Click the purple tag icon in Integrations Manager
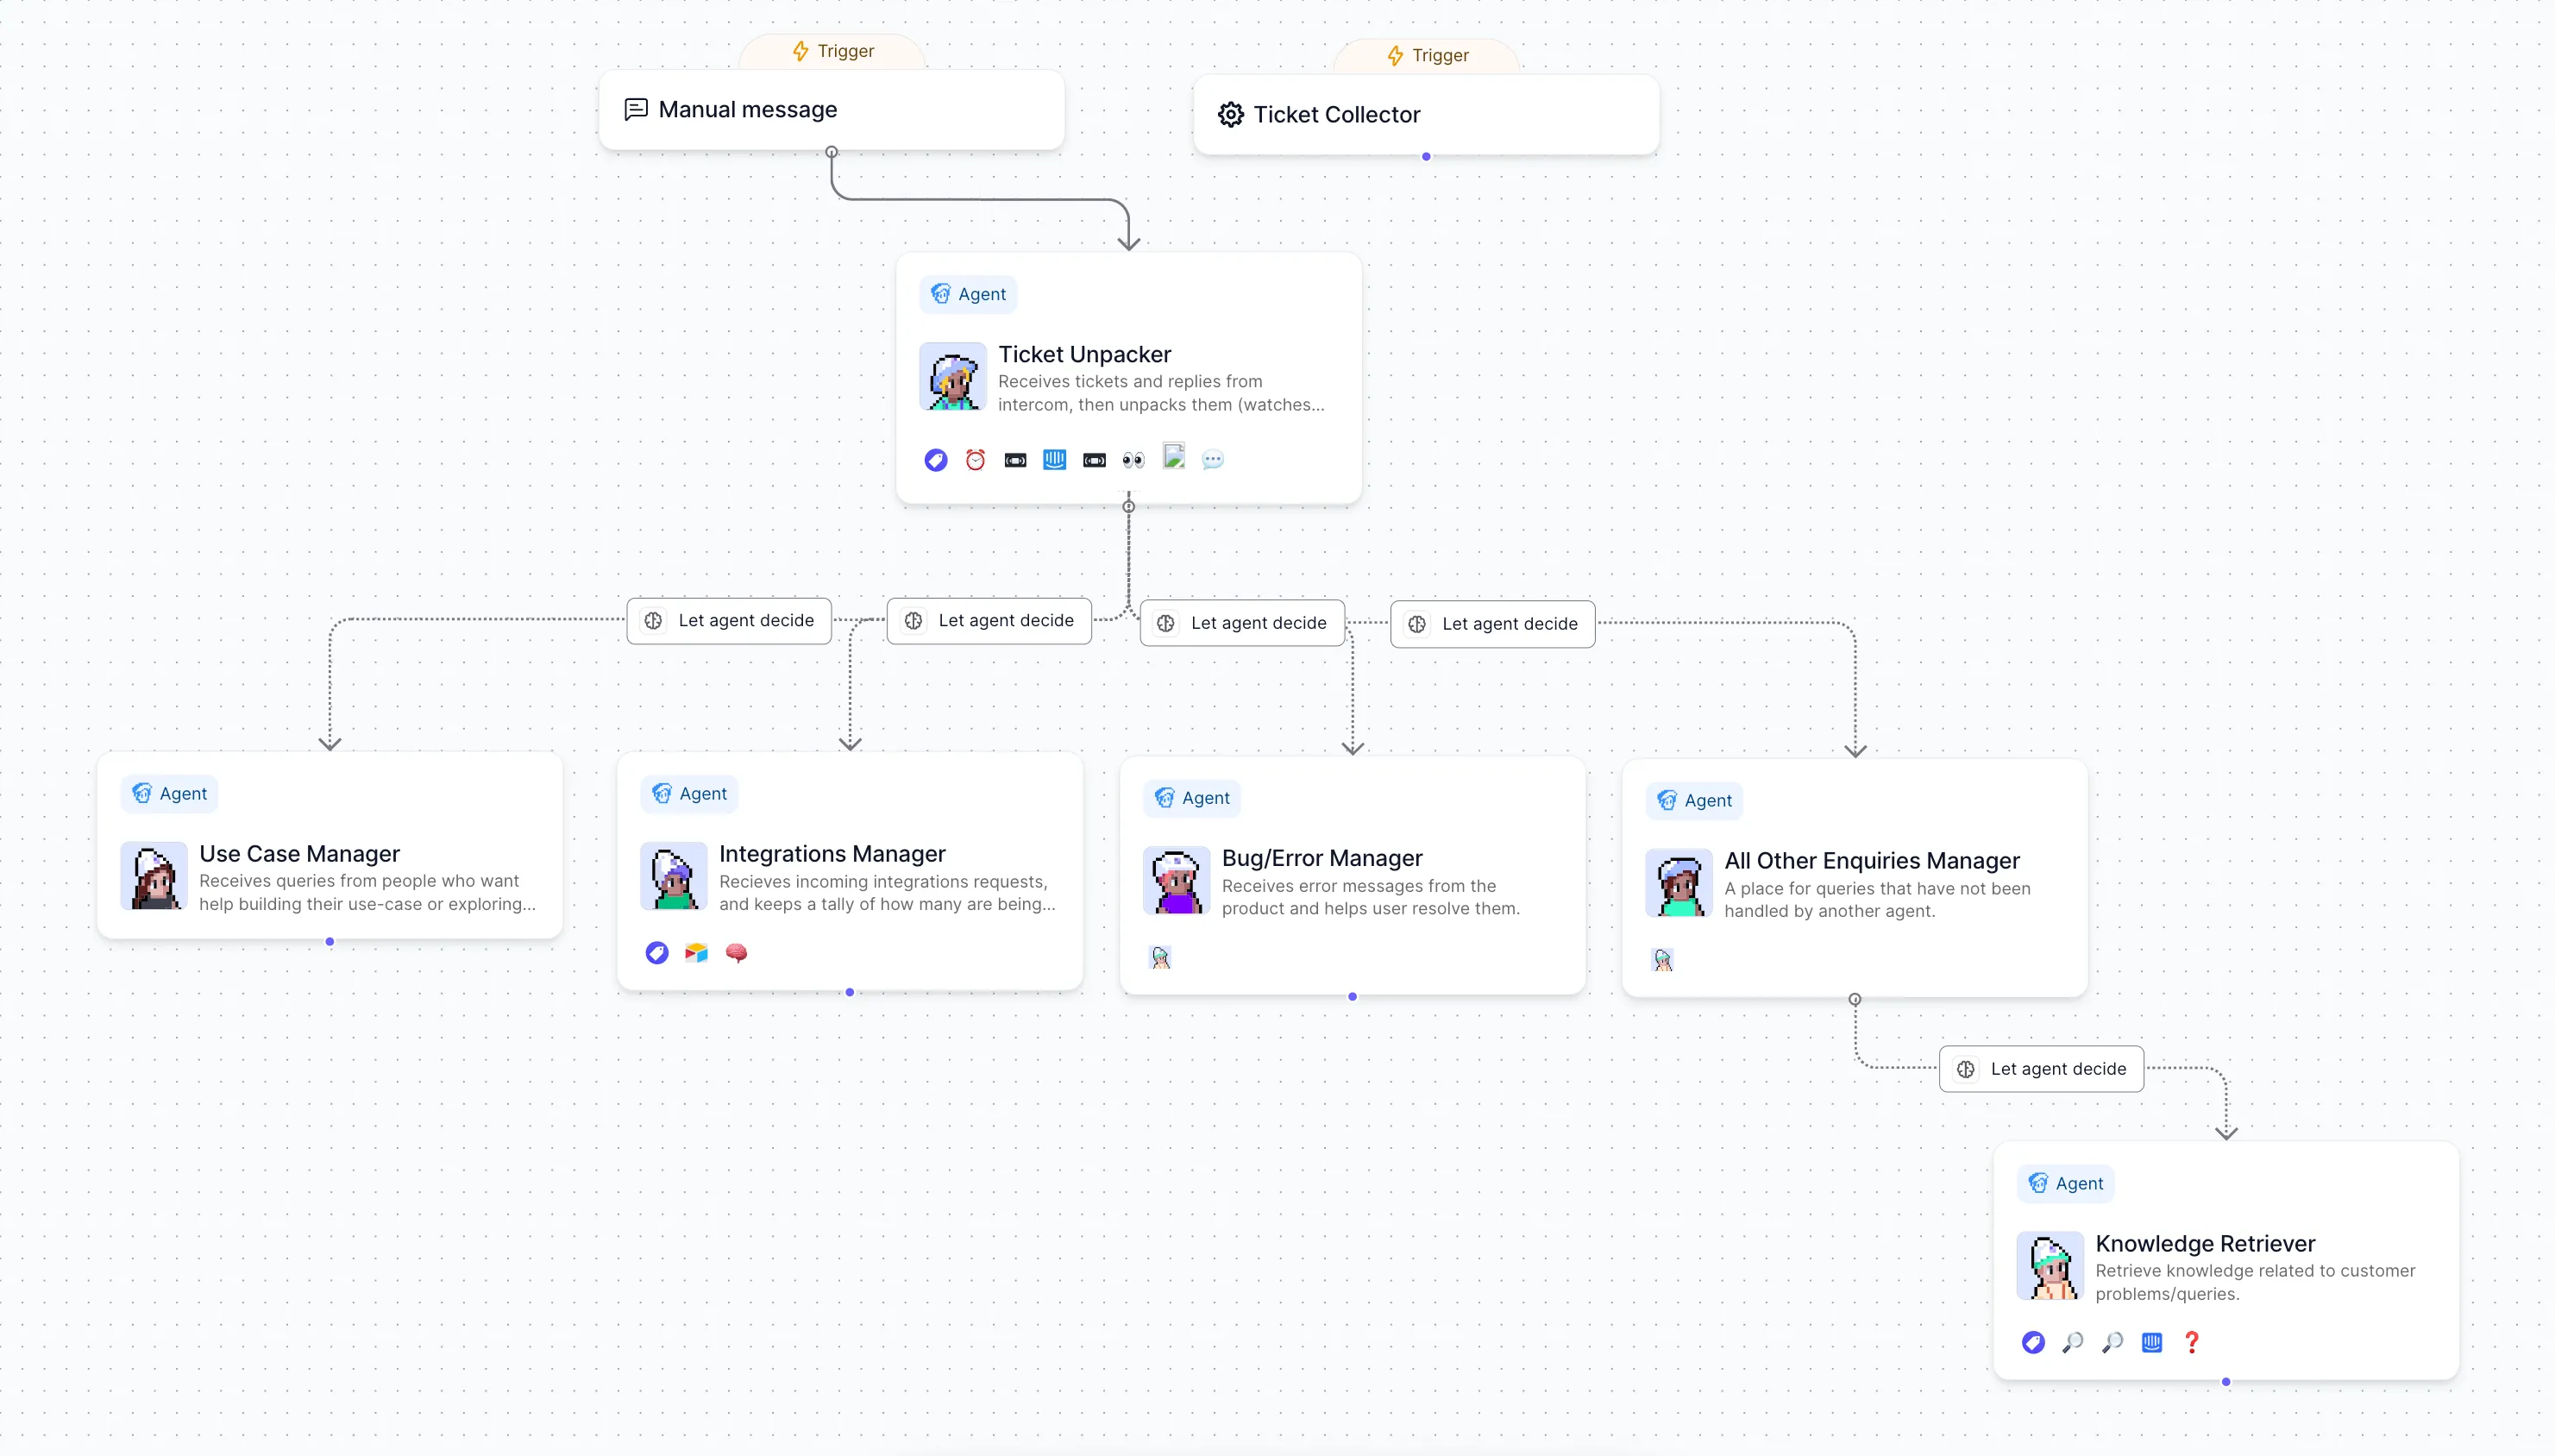Image resolution: width=2555 pixels, height=1456 pixels. (657, 953)
